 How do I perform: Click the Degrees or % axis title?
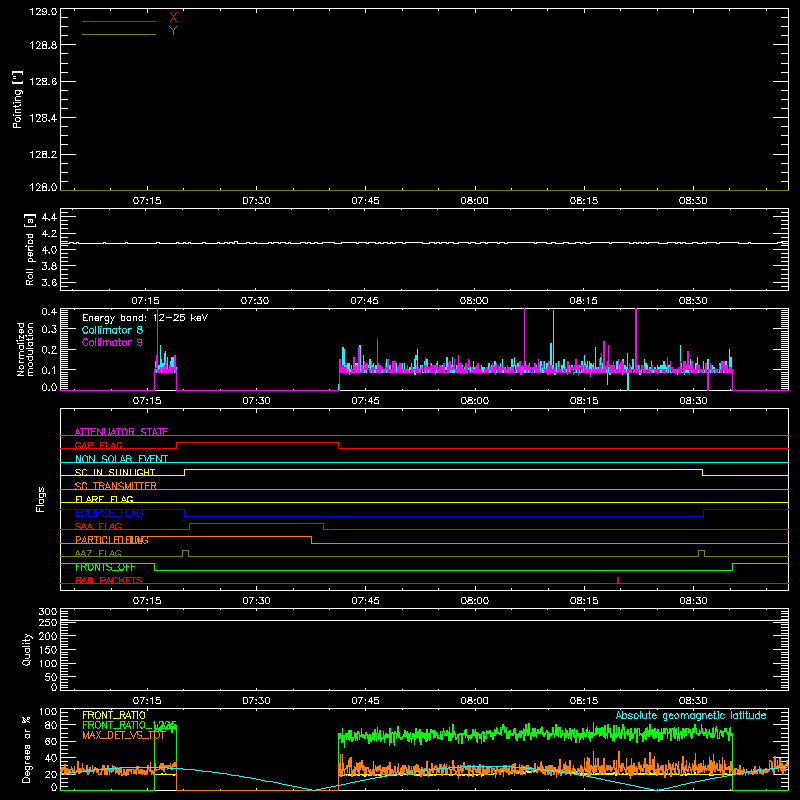tap(27, 750)
